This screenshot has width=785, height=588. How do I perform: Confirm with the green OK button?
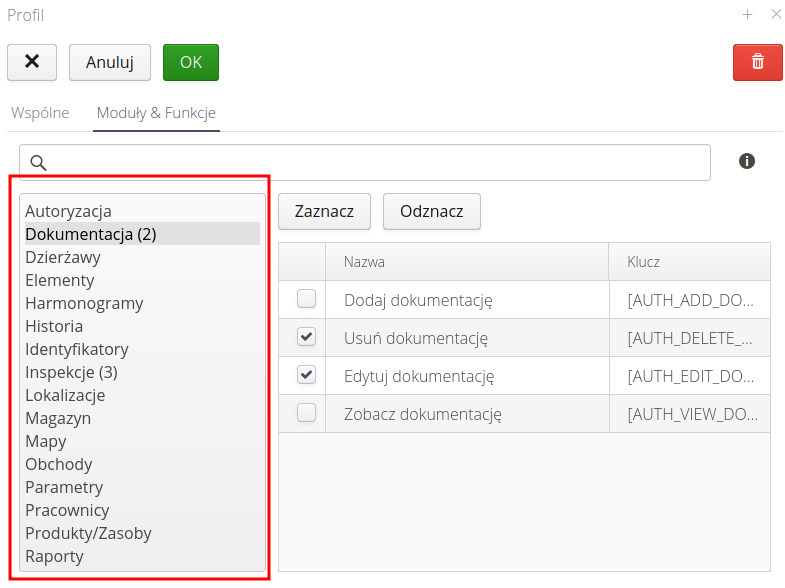pyautogui.click(x=190, y=62)
